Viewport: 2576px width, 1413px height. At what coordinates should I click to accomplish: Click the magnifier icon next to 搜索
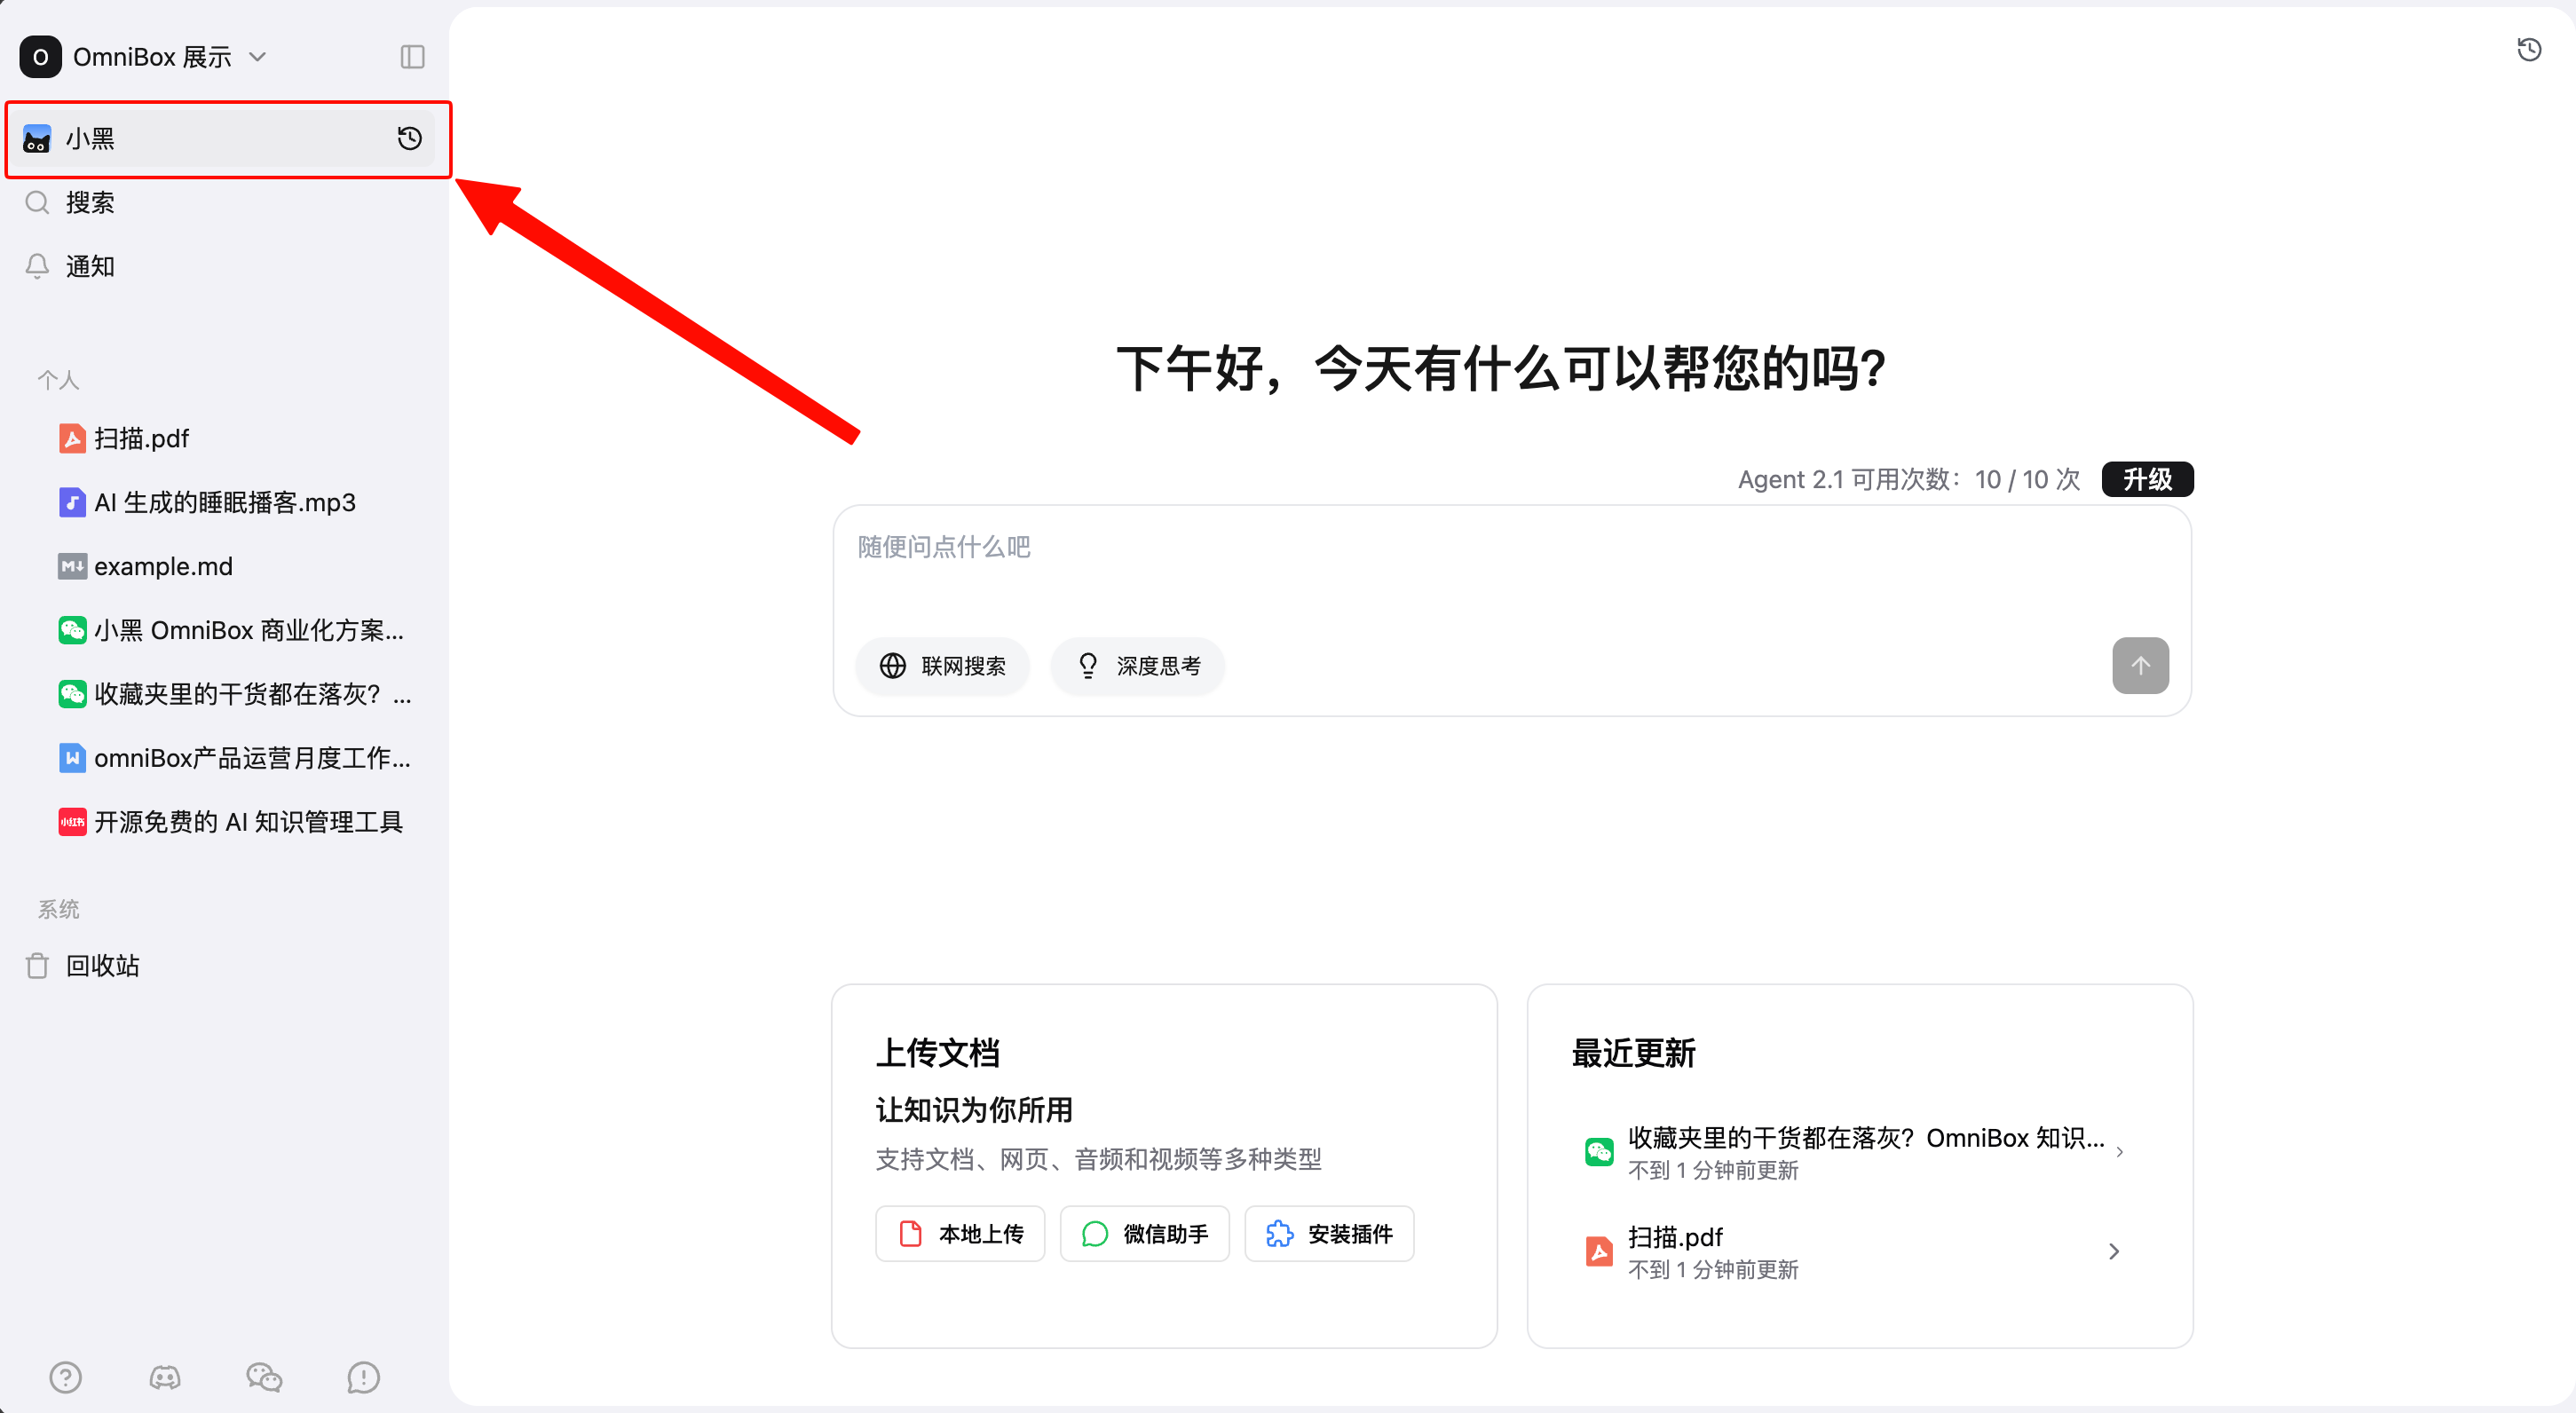pos(37,202)
